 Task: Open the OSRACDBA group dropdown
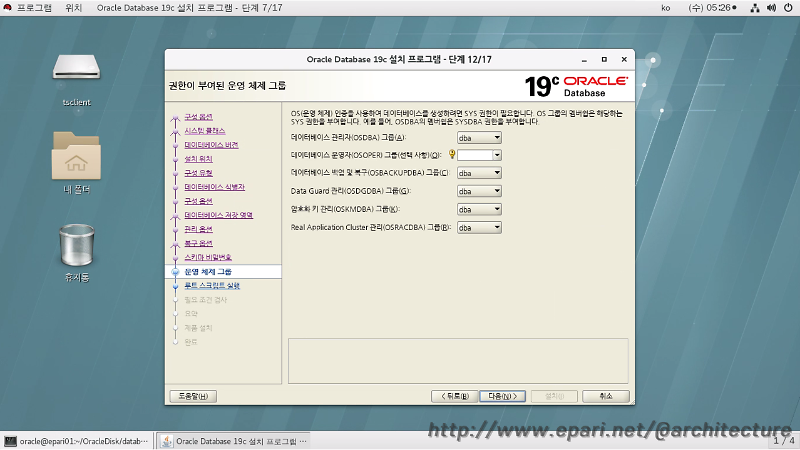tap(479, 228)
